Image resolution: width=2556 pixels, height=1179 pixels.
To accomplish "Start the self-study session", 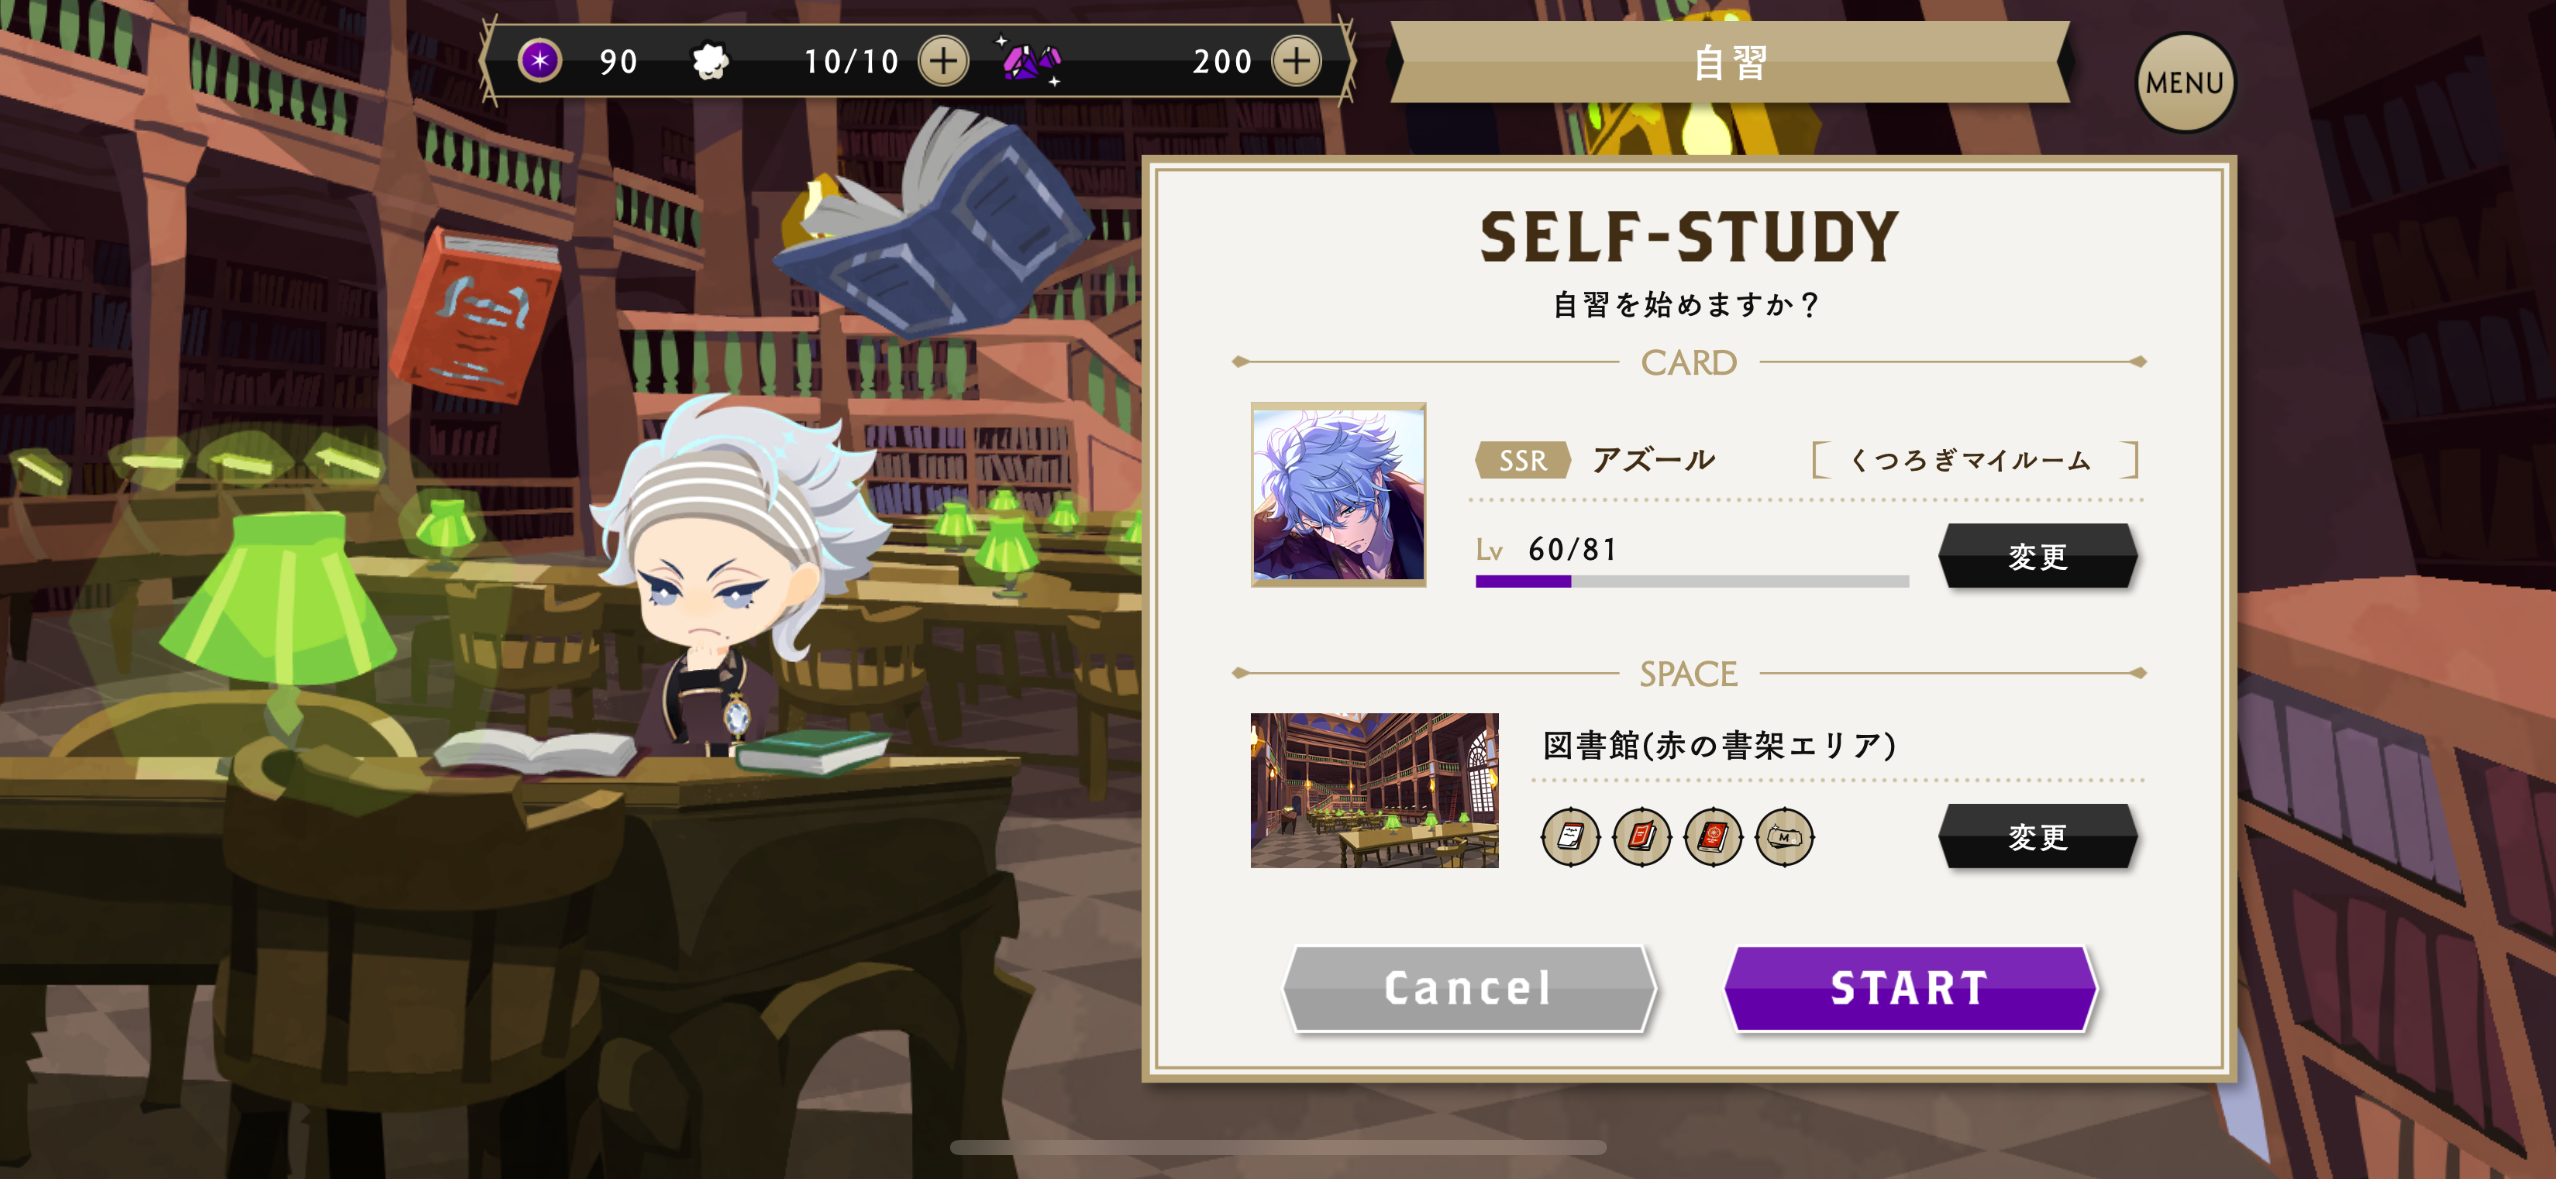I will [x=1910, y=988].
